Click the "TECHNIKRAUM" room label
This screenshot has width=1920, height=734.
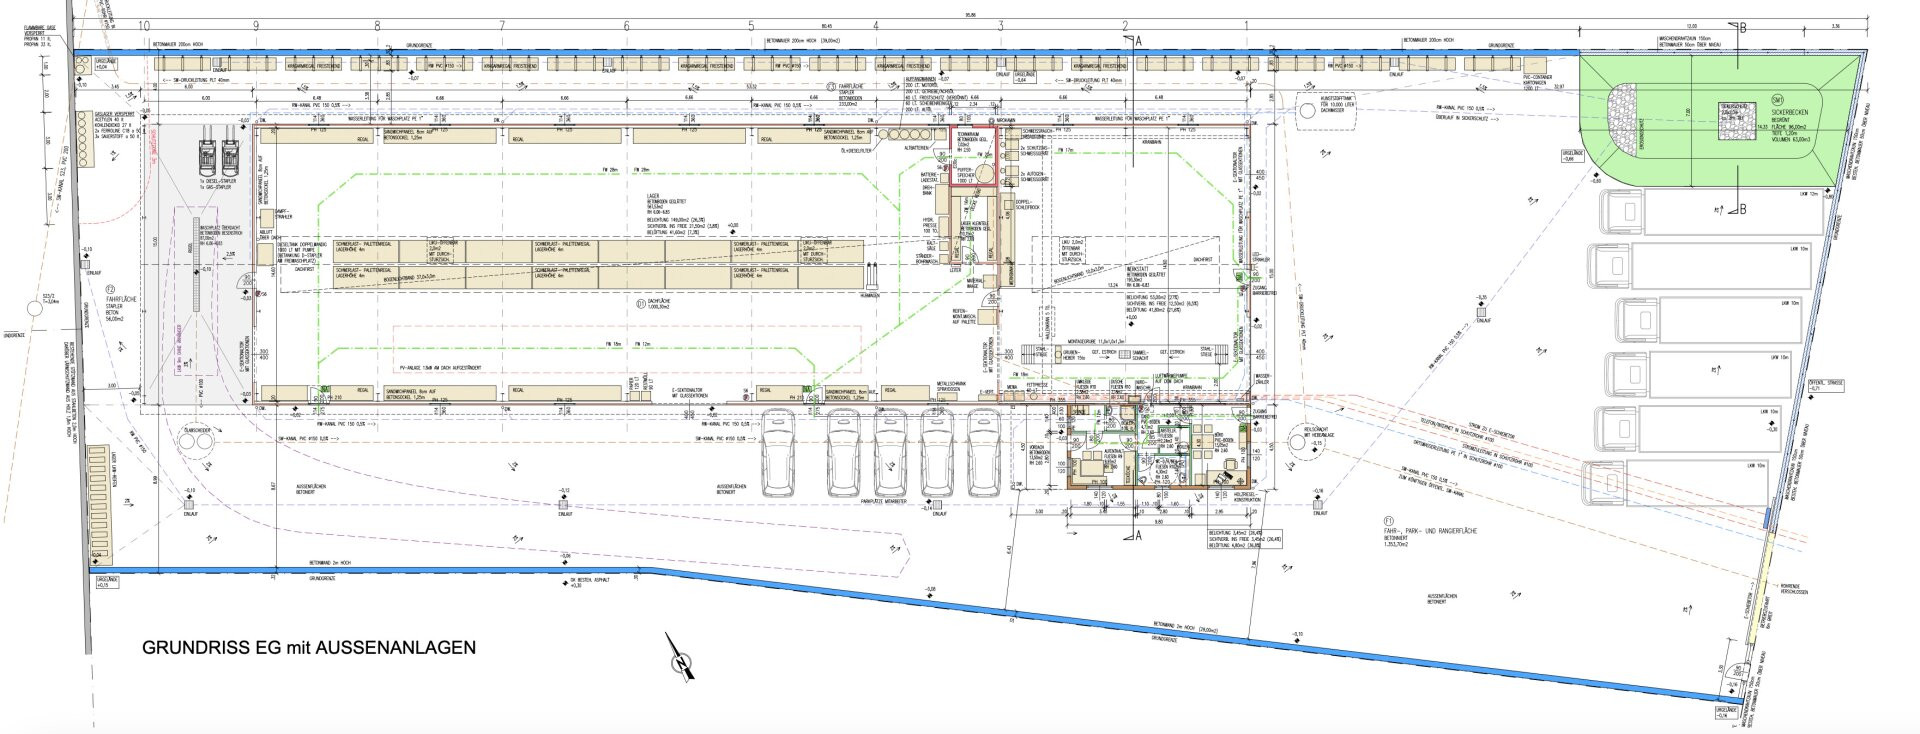pos(967,134)
